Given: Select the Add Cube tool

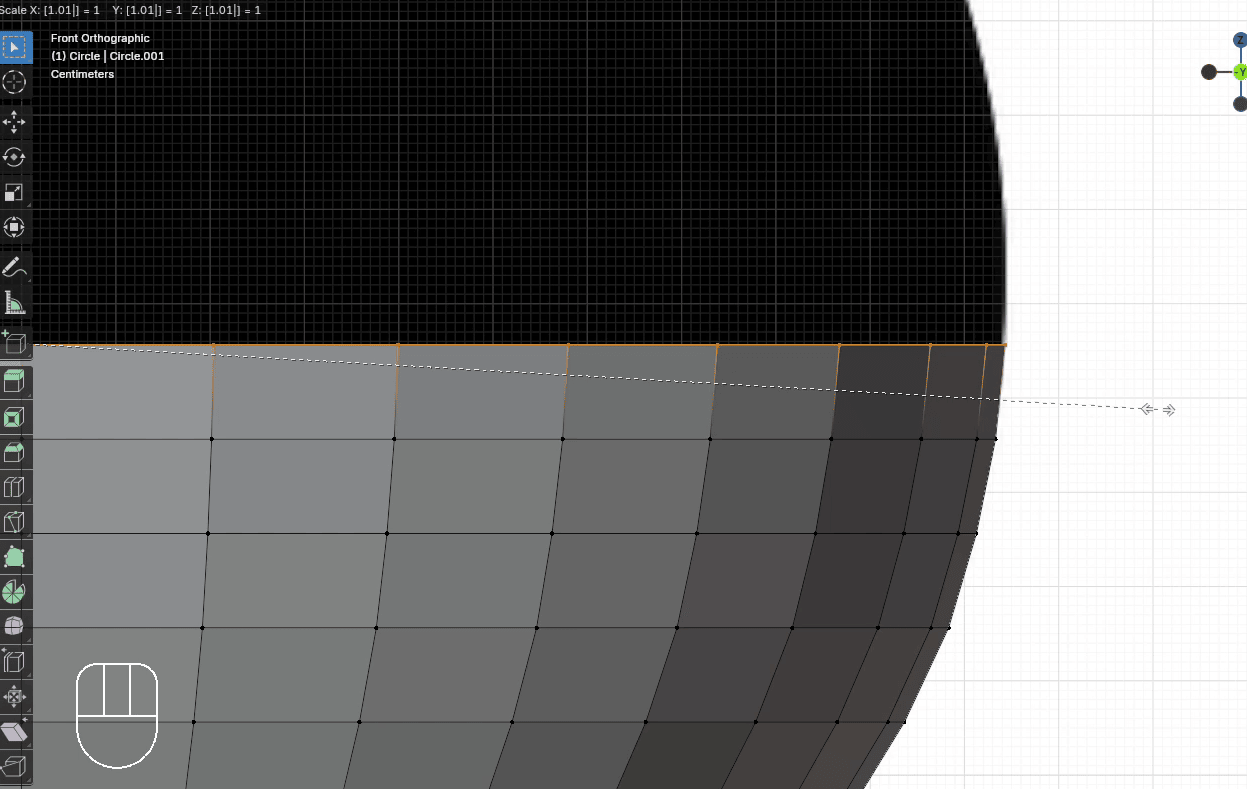Looking at the screenshot, I should (x=15, y=343).
